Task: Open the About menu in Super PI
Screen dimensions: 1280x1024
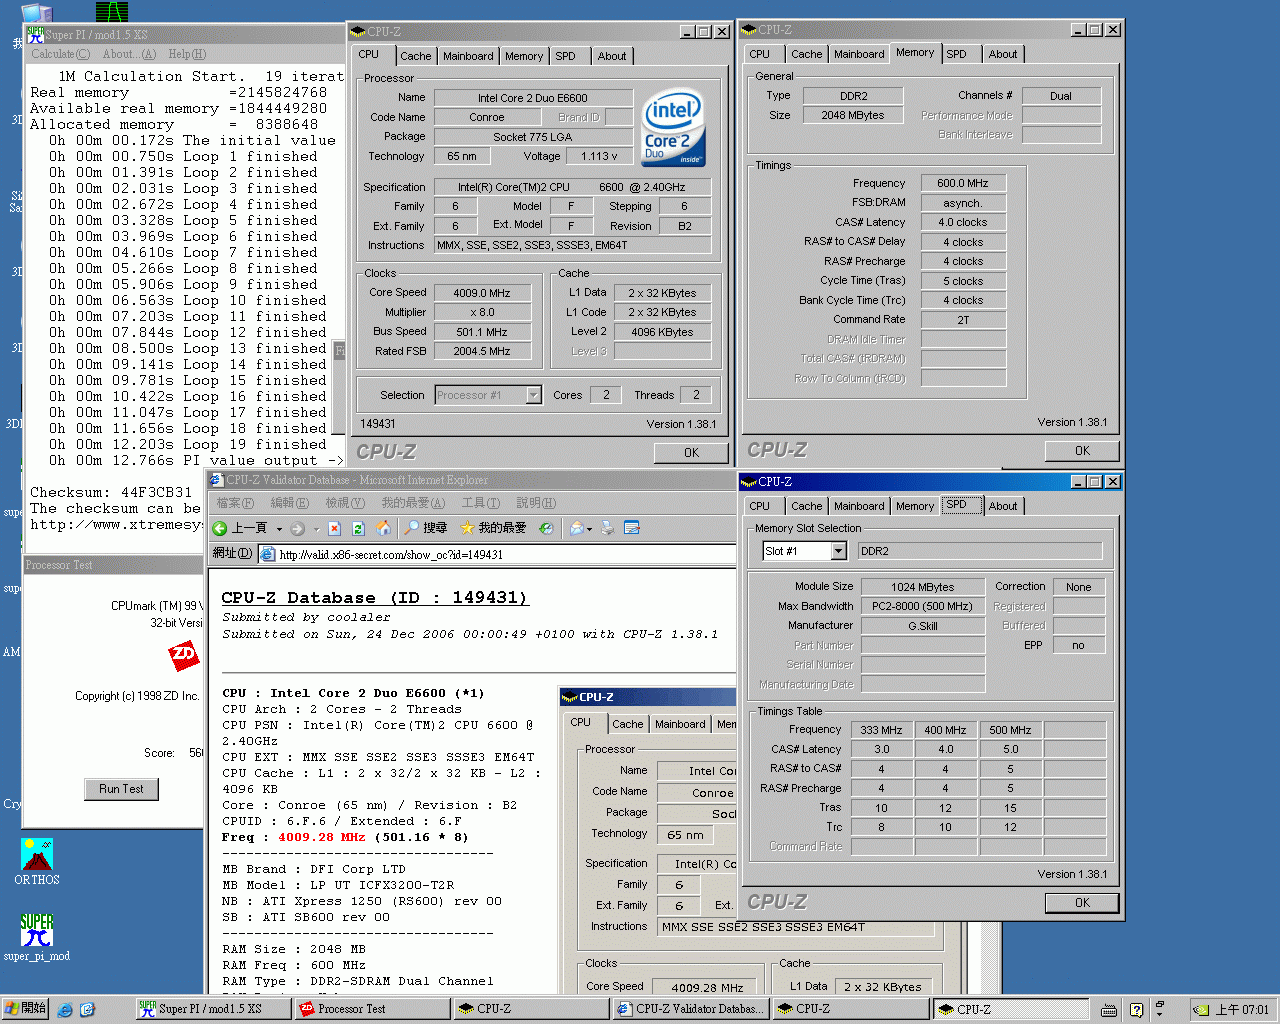Action: tap(130, 54)
